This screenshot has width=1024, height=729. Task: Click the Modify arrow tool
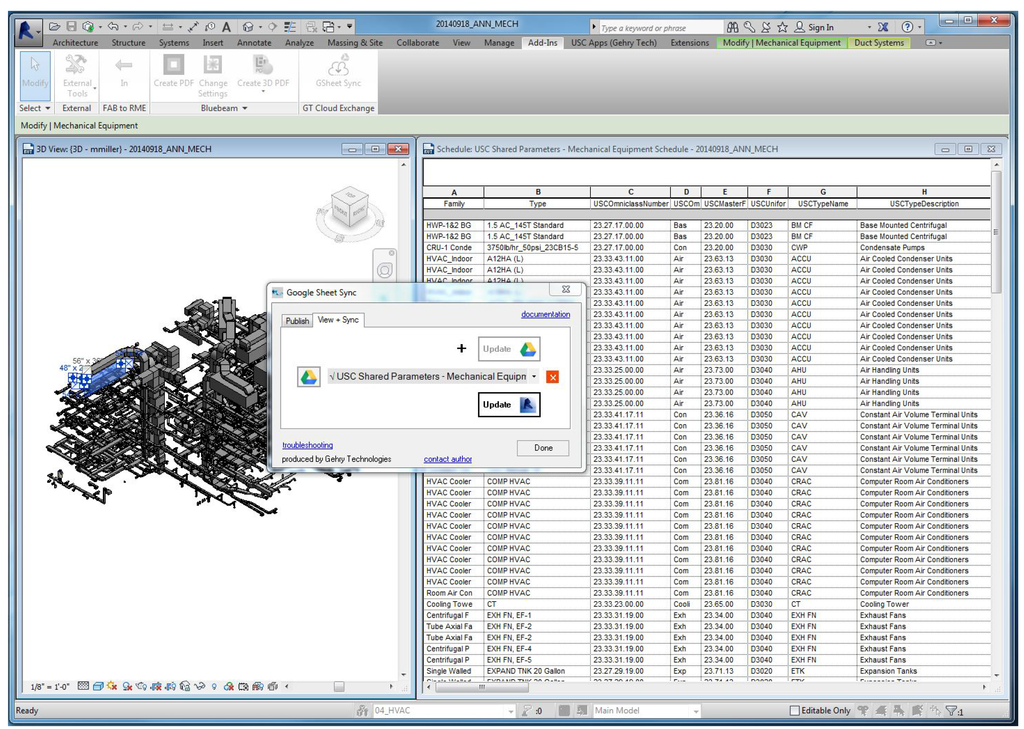click(x=34, y=66)
